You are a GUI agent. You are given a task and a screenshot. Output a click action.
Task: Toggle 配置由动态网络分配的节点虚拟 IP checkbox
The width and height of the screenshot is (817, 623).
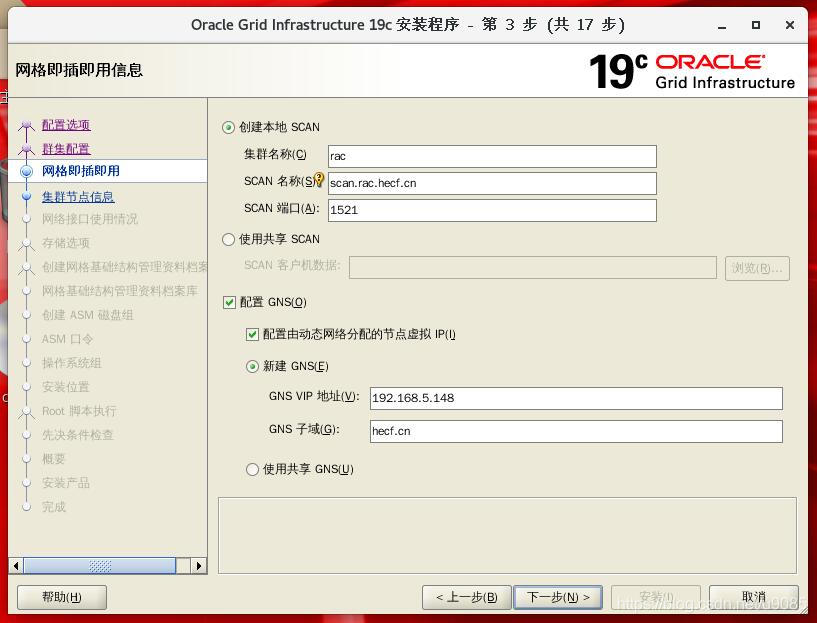(x=252, y=334)
